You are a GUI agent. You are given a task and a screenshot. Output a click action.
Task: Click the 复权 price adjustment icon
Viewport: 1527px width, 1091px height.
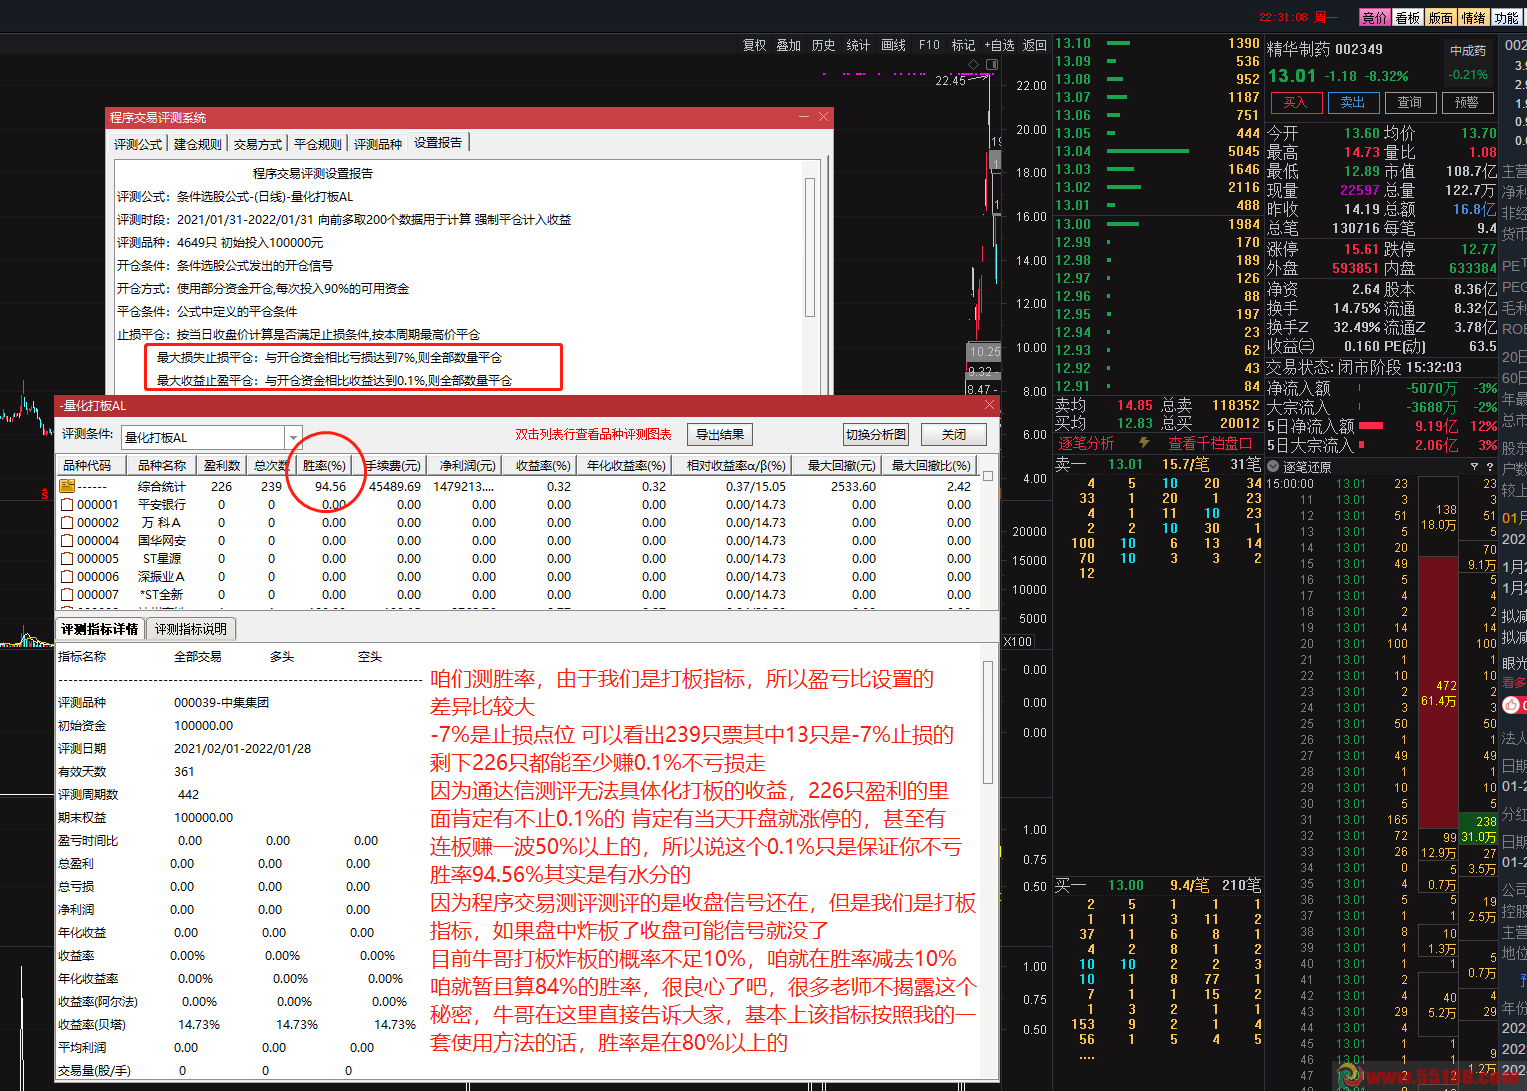pos(754,45)
